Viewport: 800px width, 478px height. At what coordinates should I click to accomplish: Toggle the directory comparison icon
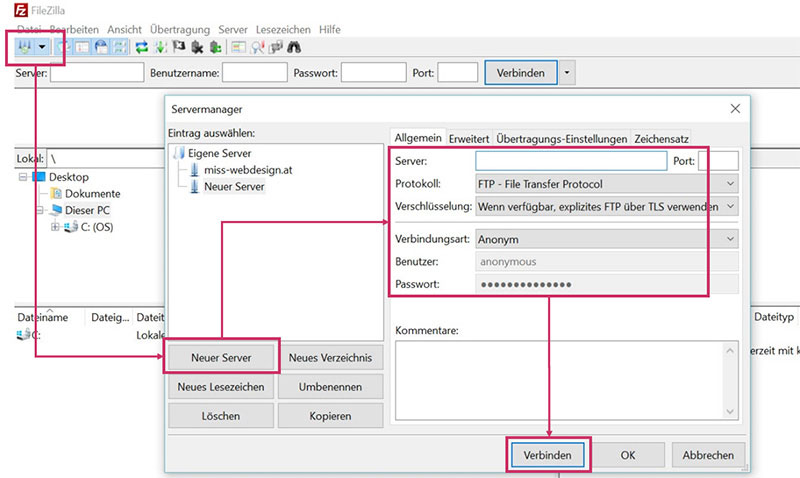pyautogui.click(x=257, y=47)
